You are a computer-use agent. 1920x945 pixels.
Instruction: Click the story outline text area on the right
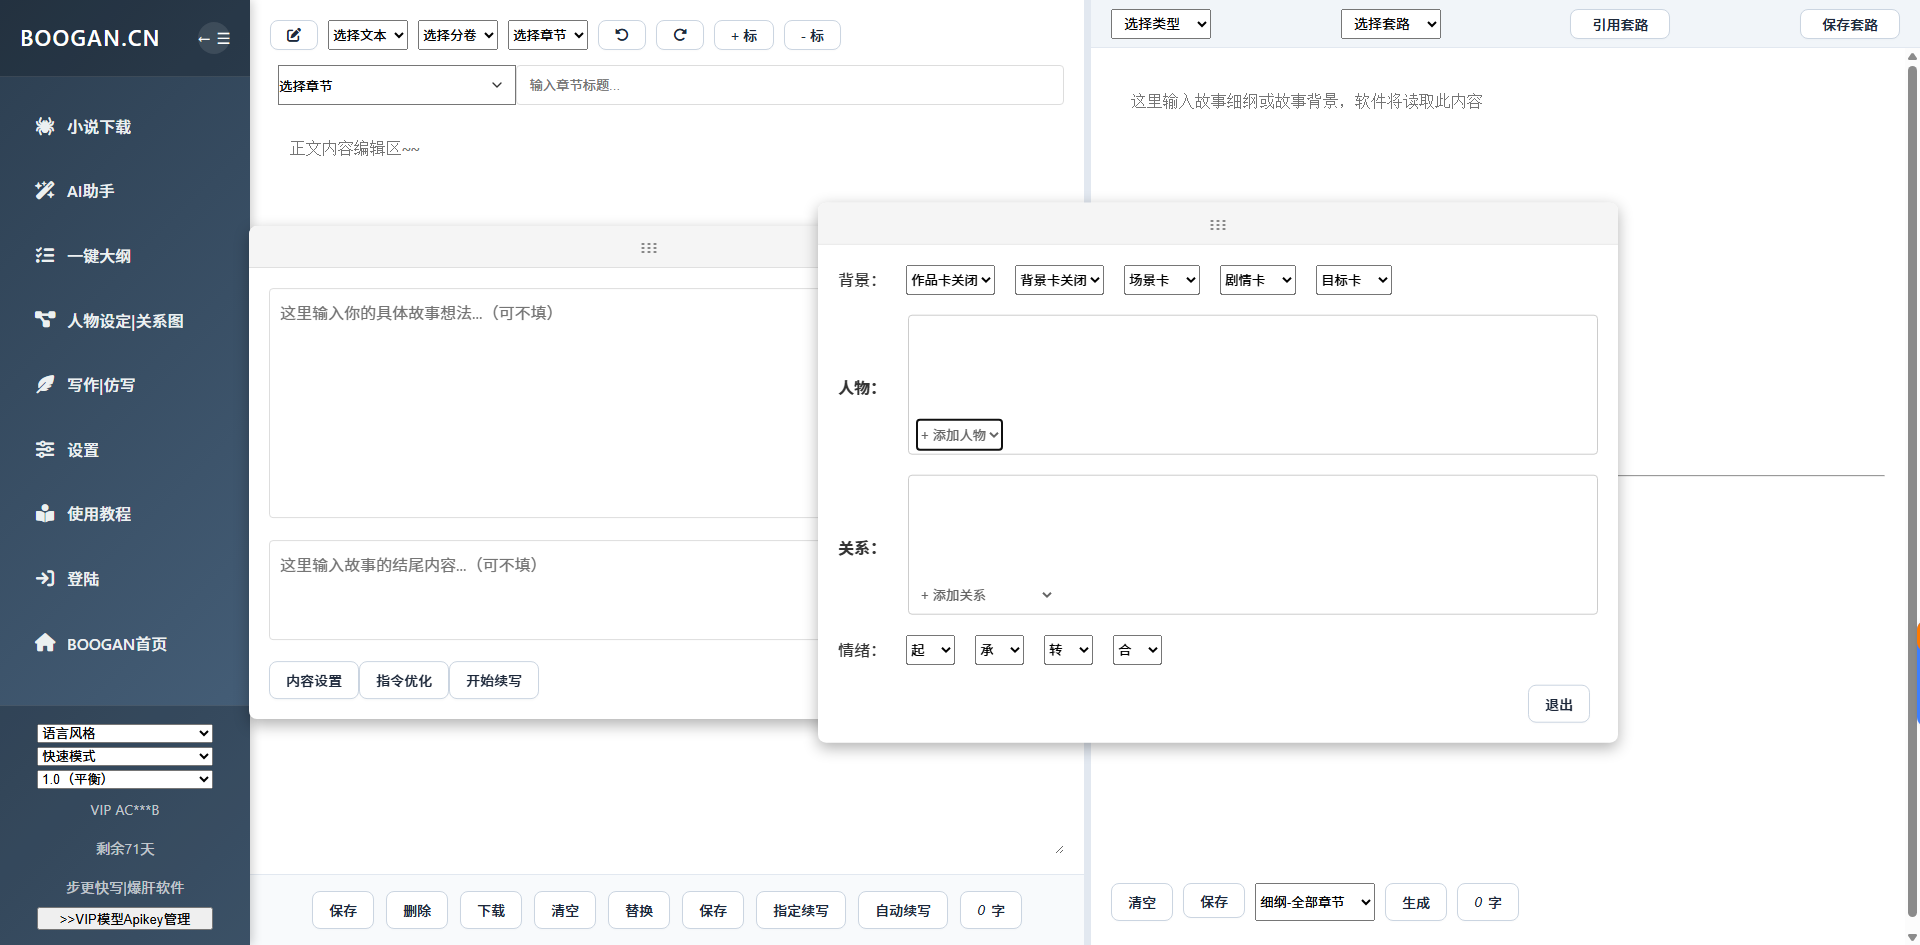[1498, 270]
